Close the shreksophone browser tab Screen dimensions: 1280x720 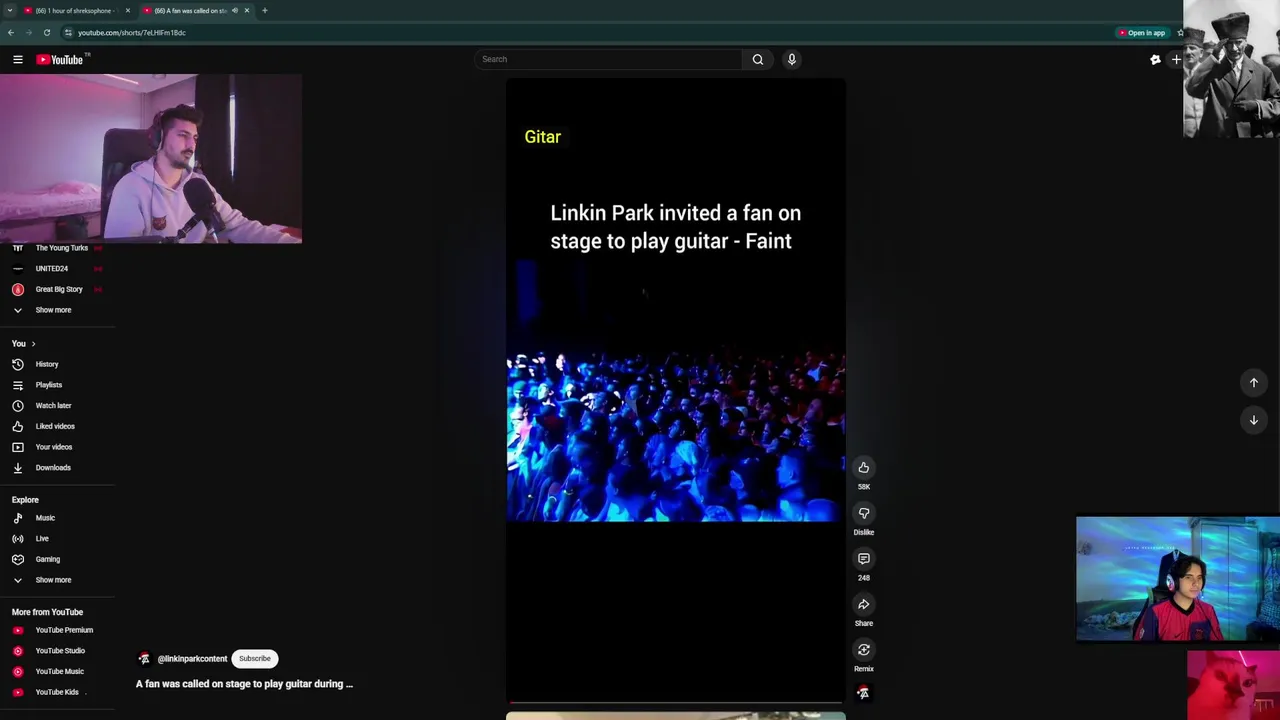coord(127,10)
